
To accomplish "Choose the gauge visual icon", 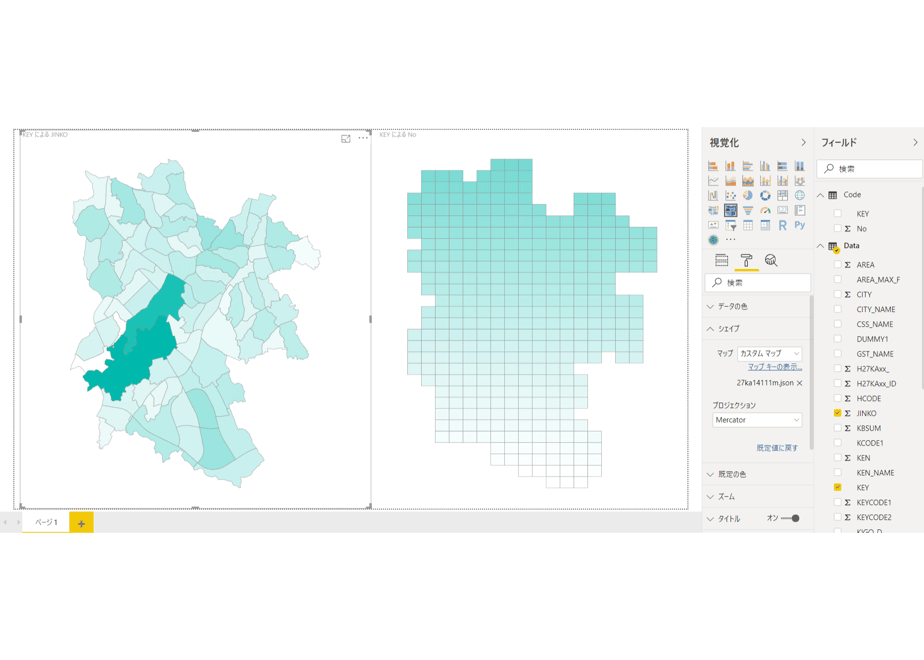I will click(x=765, y=210).
